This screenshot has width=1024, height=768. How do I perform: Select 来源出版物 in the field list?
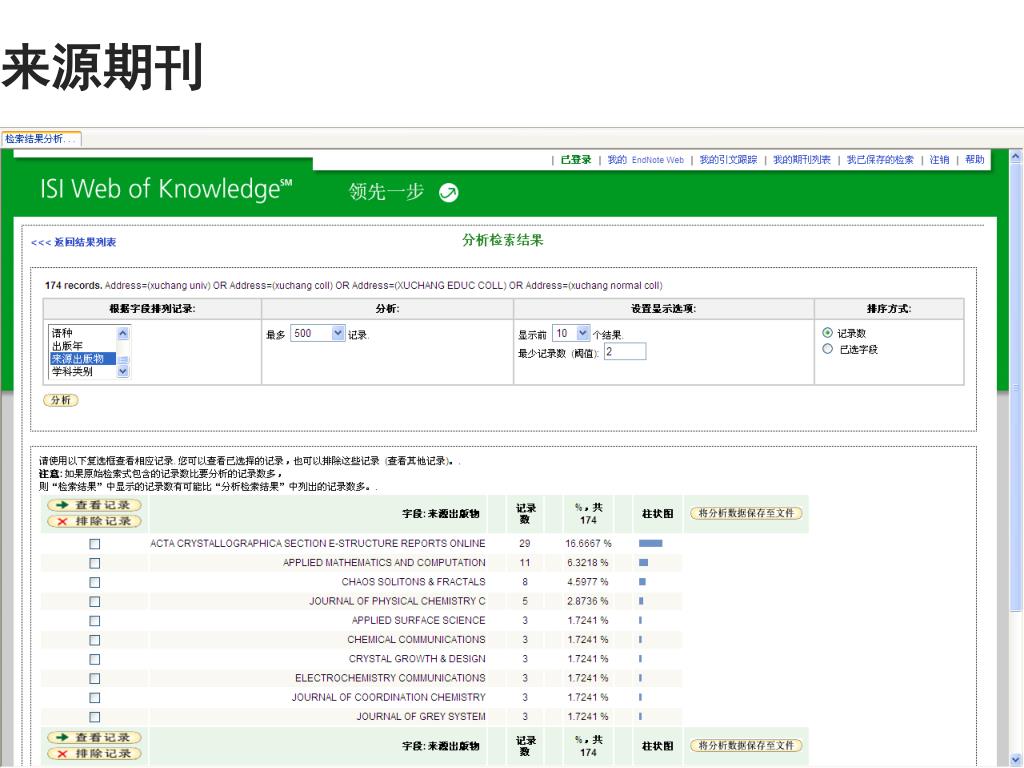point(83,359)
